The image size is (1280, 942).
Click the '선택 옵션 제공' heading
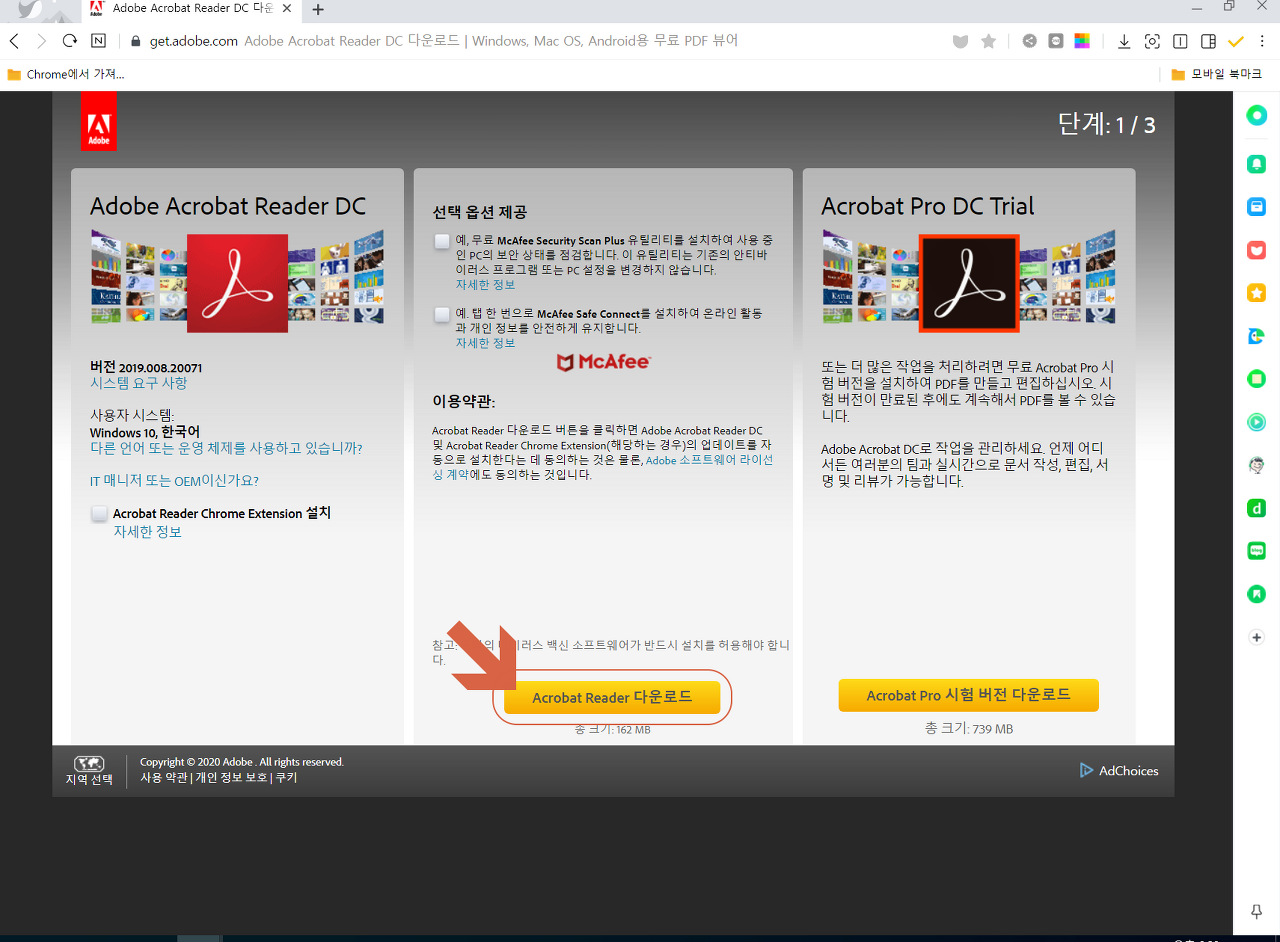479,212
